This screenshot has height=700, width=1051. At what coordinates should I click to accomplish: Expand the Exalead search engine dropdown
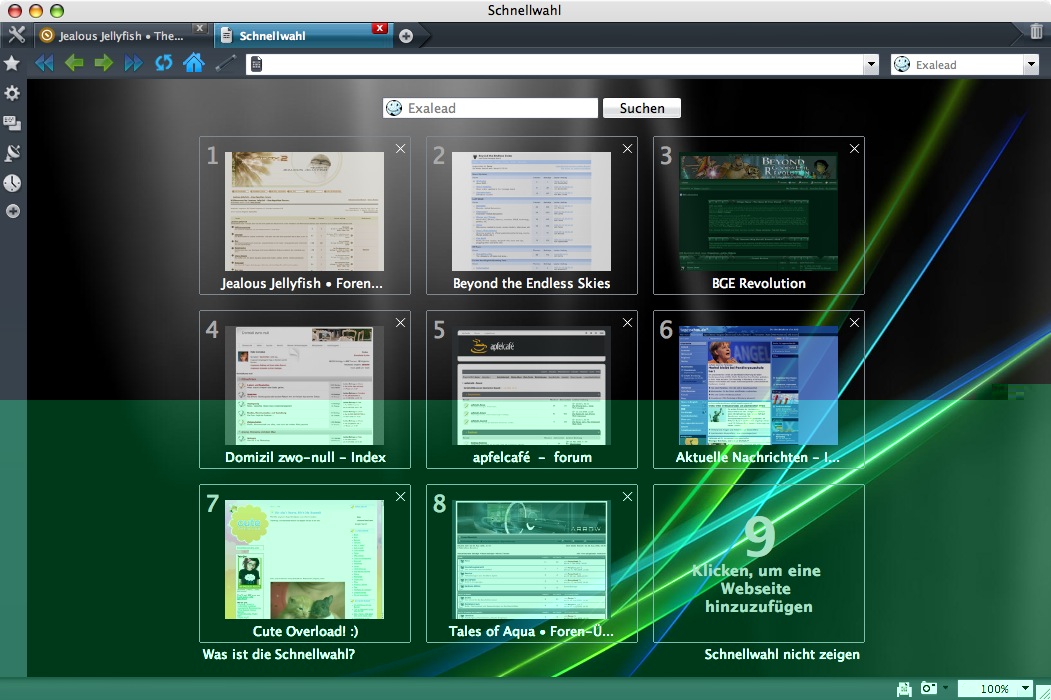(1031, 64)
